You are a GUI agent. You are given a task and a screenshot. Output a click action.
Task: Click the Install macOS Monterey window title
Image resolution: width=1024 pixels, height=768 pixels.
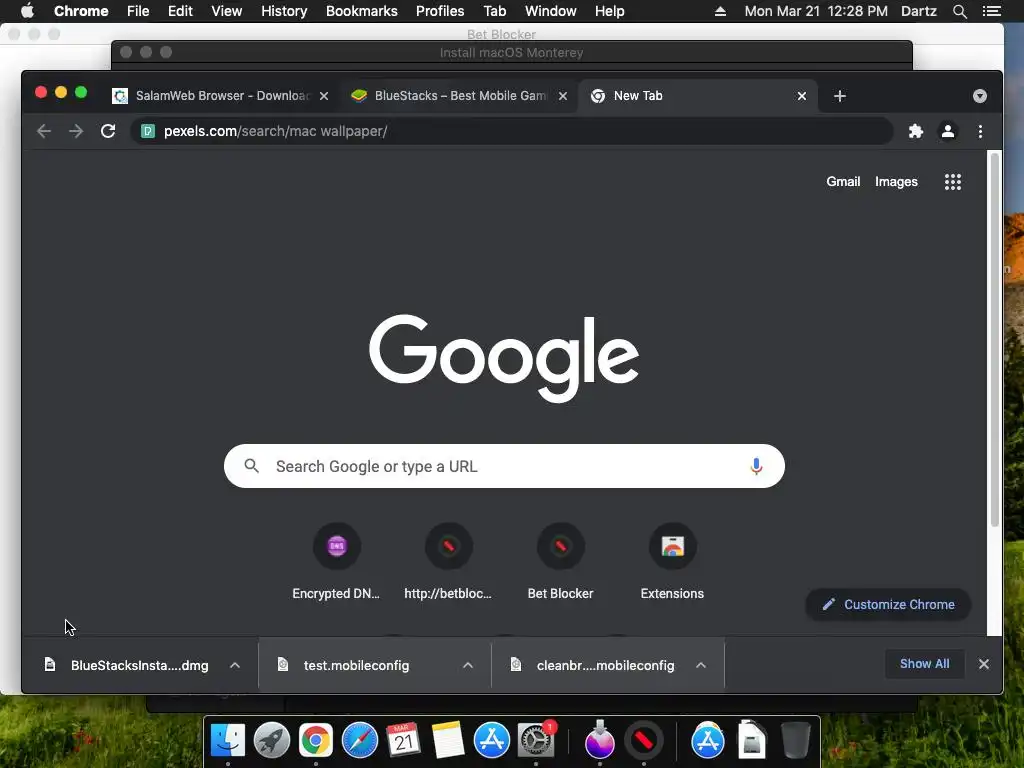point(511,53)
